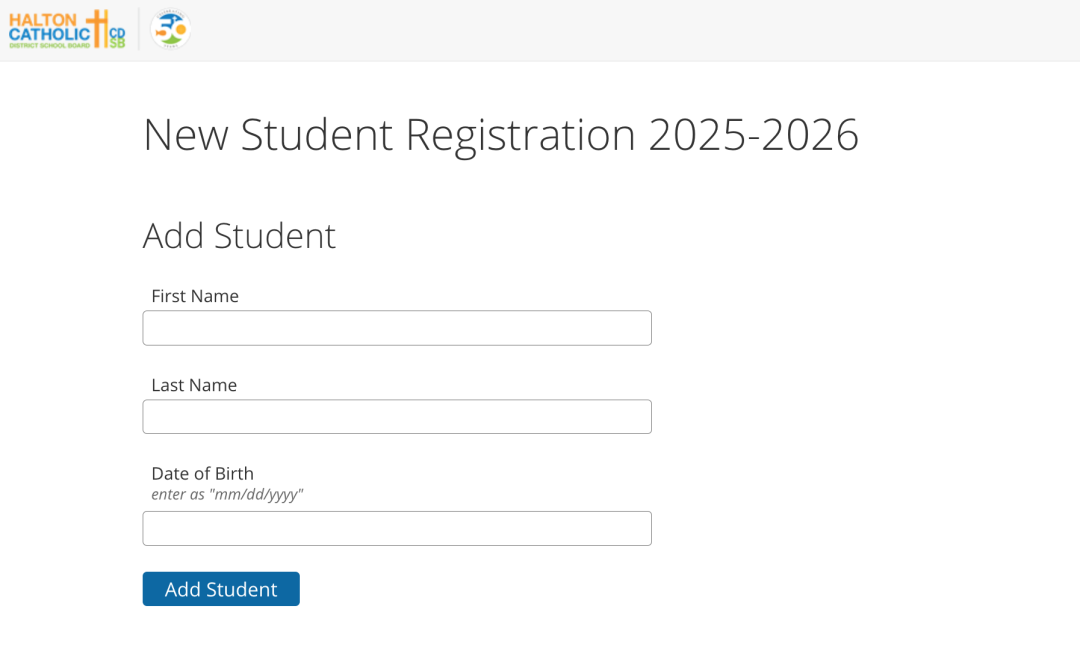Click the Add Student section heading
The width and height of the screenshot is (1080, 656).
(239, 236)
